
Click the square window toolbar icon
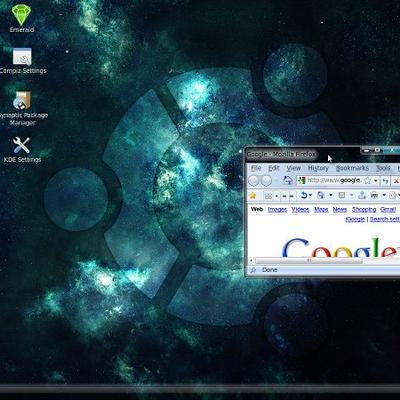(x=342, y=195)
